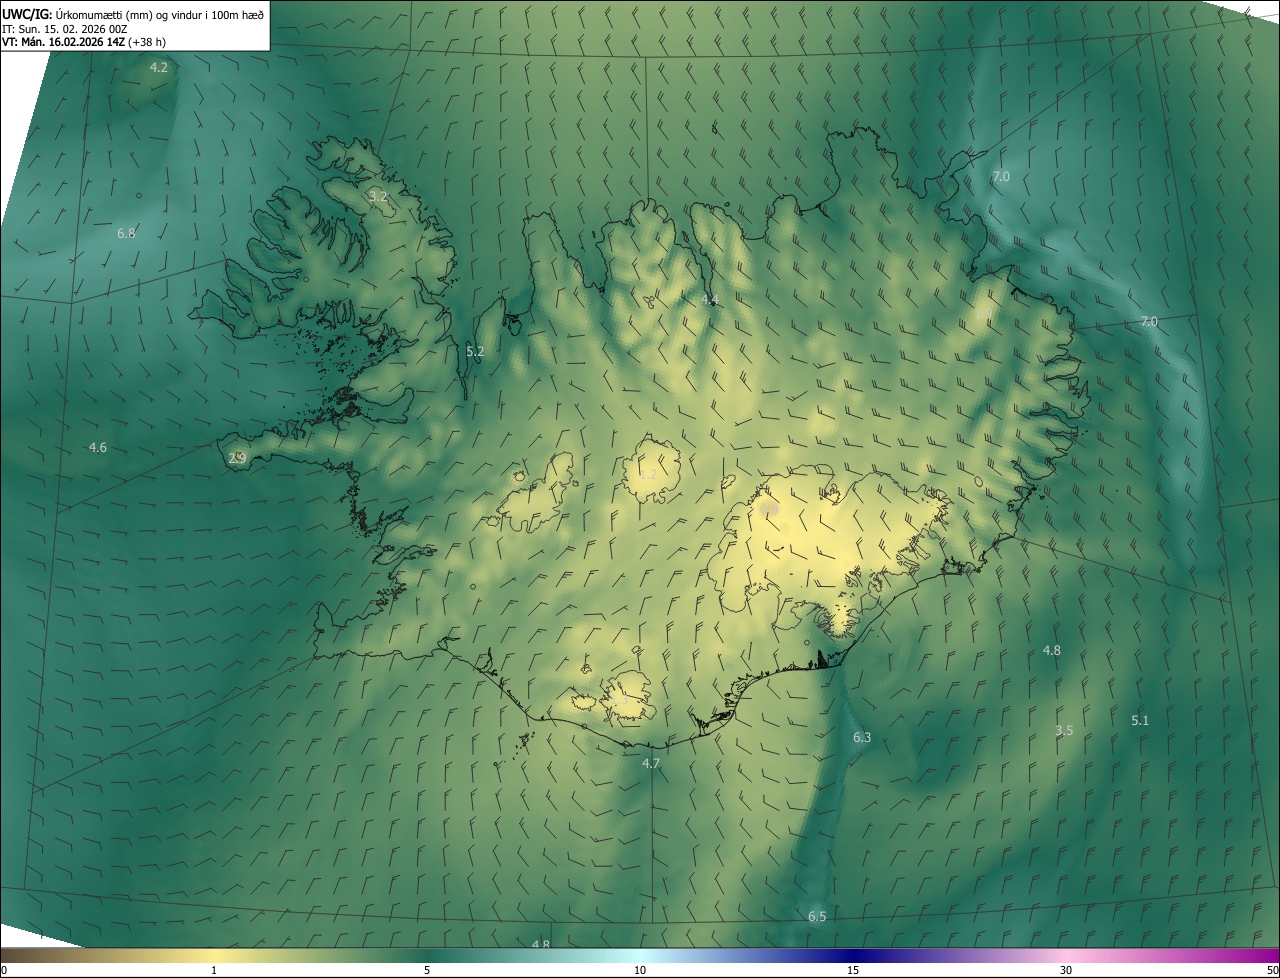Click the 2.9 value label on Snæfellsnes tip
Screen dimensions: 1280x978
pos(237,458)
